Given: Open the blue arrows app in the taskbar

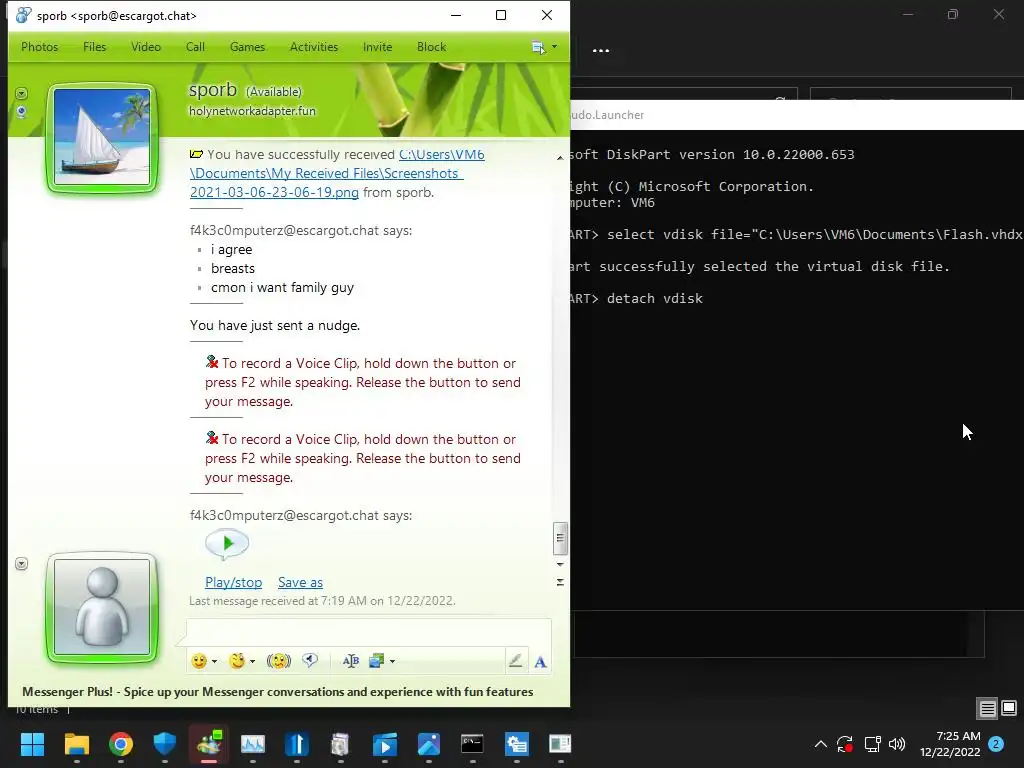Looking at the screenshot, I should (x=296, y=744).
